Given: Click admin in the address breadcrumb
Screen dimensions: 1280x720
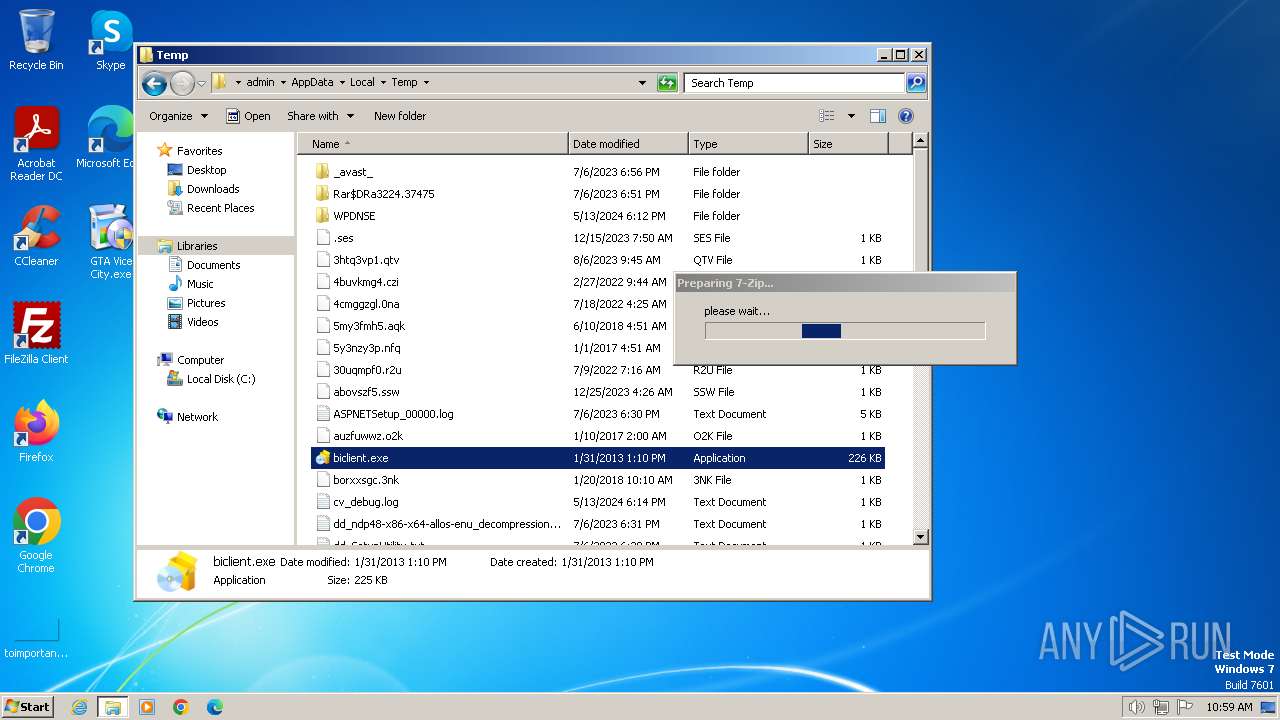Looking at the screenshot, I should [x=260, y=83].
